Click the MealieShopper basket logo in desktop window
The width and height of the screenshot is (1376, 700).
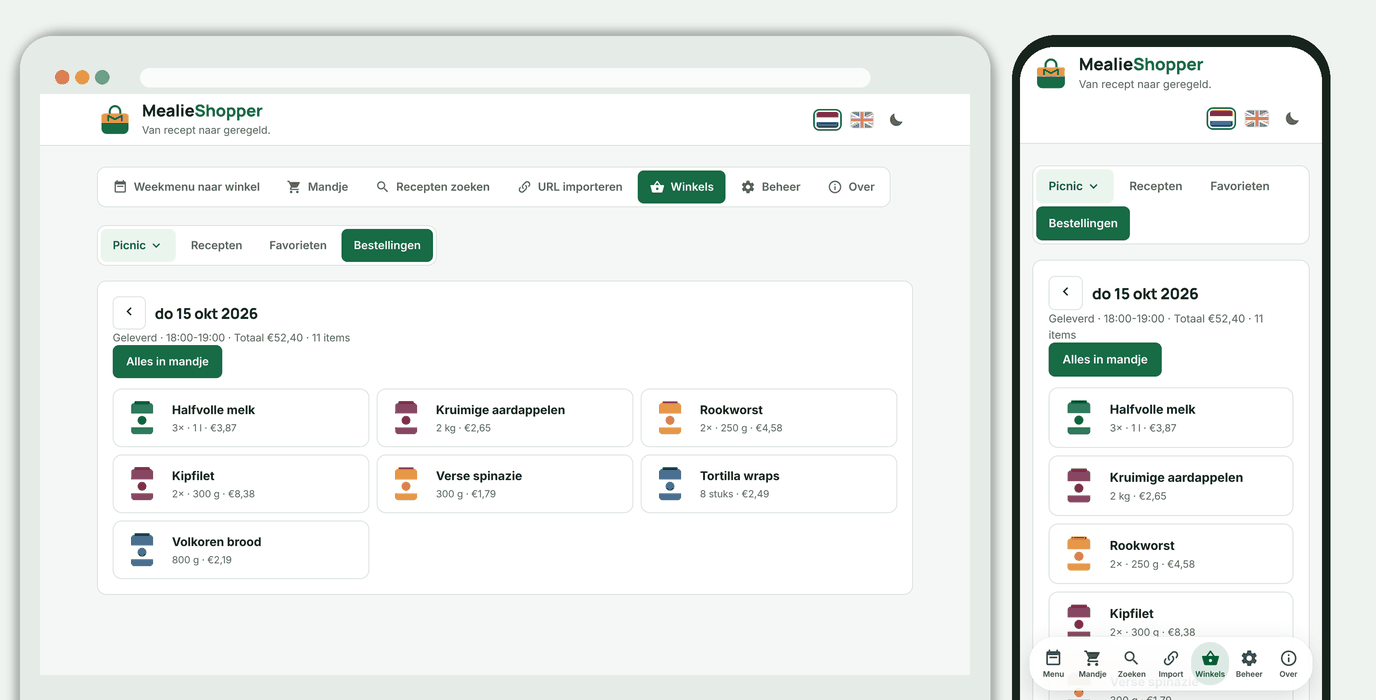(x=115, y=120)
